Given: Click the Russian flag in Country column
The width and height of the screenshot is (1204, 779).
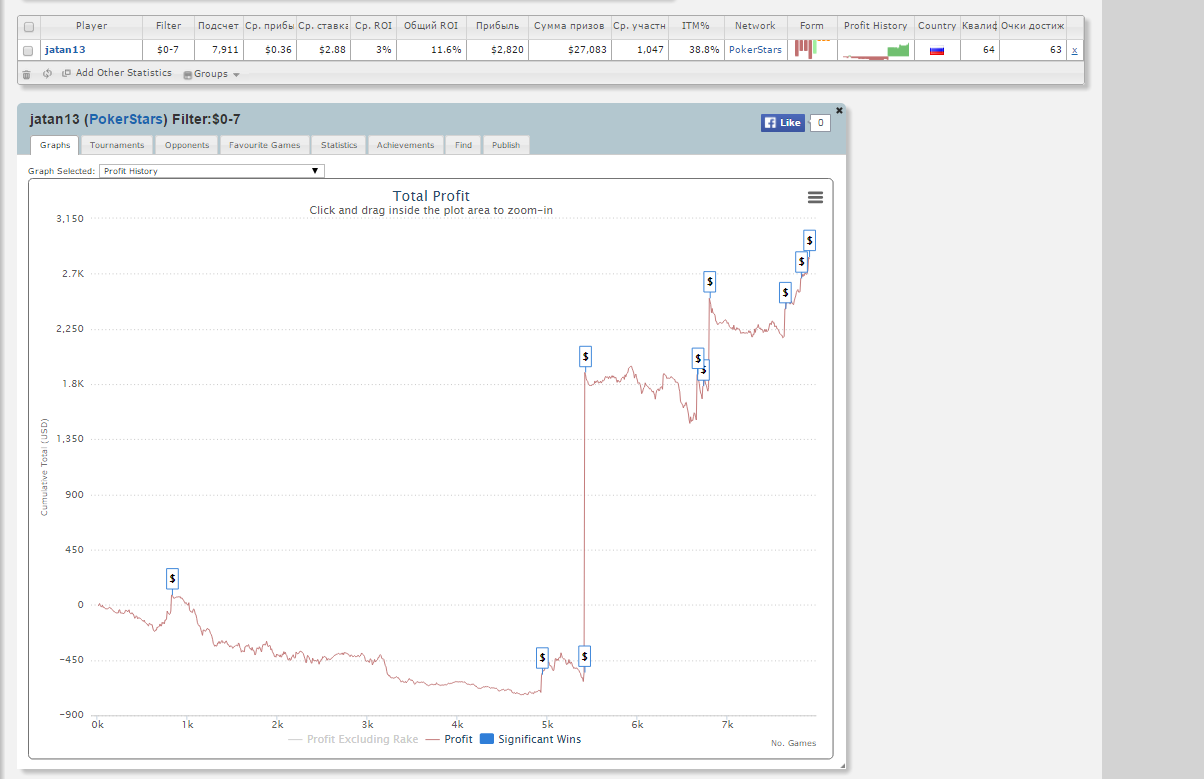Looking at the screenshot, I should coord(937,50).
